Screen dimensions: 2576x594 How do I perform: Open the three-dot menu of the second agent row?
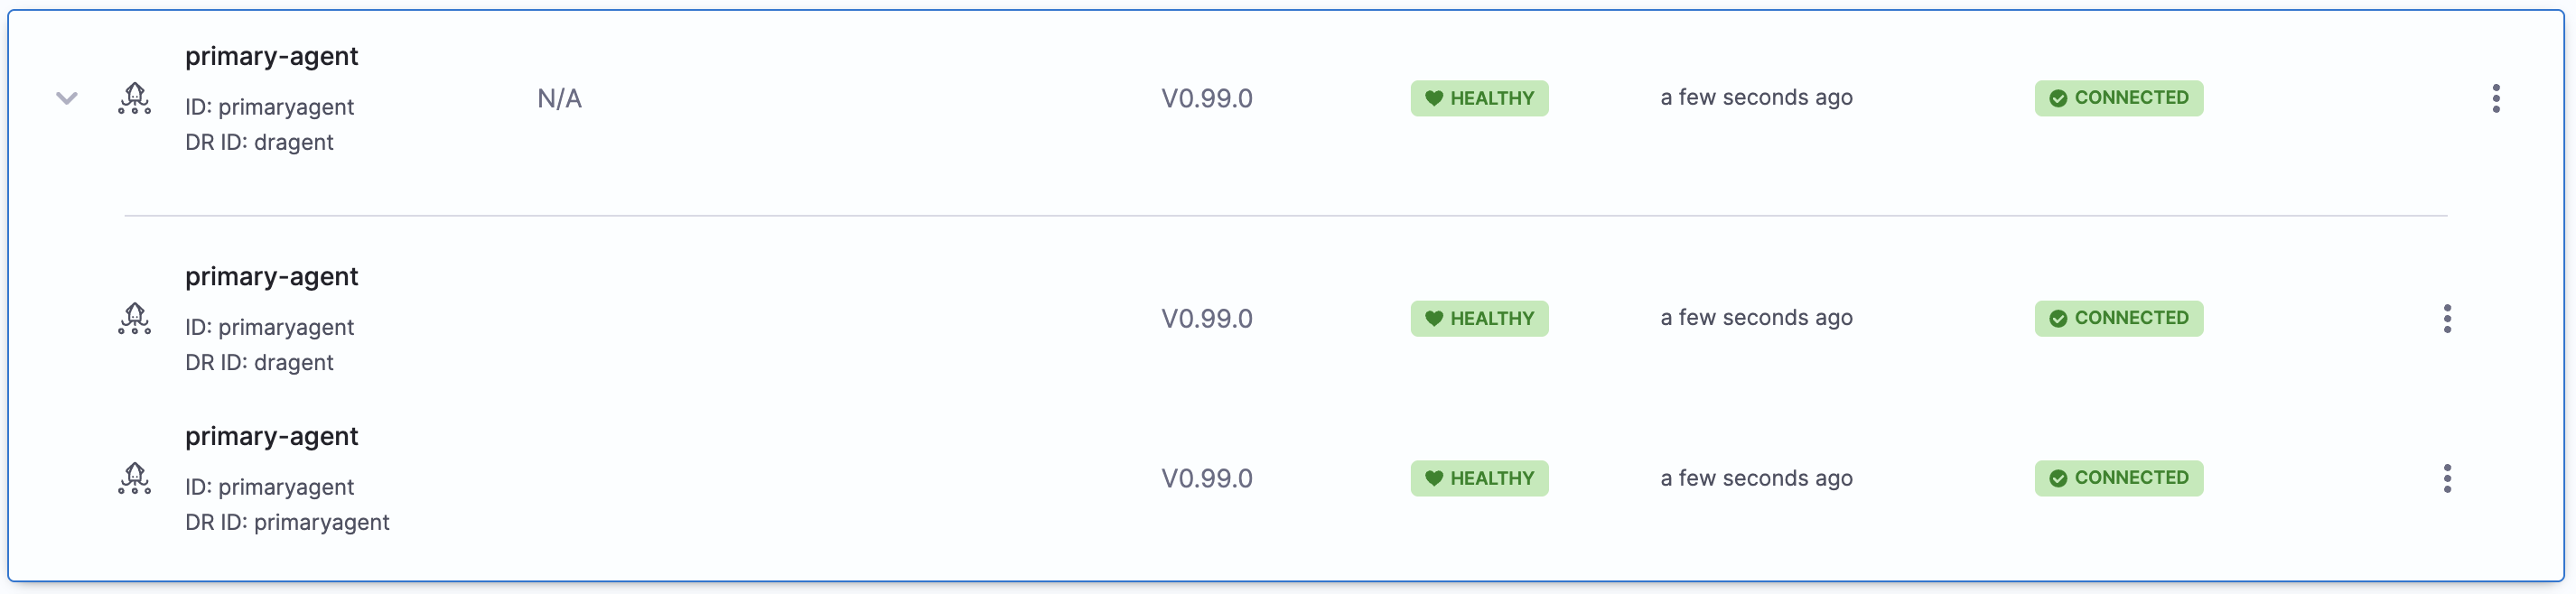point(2446,318)
